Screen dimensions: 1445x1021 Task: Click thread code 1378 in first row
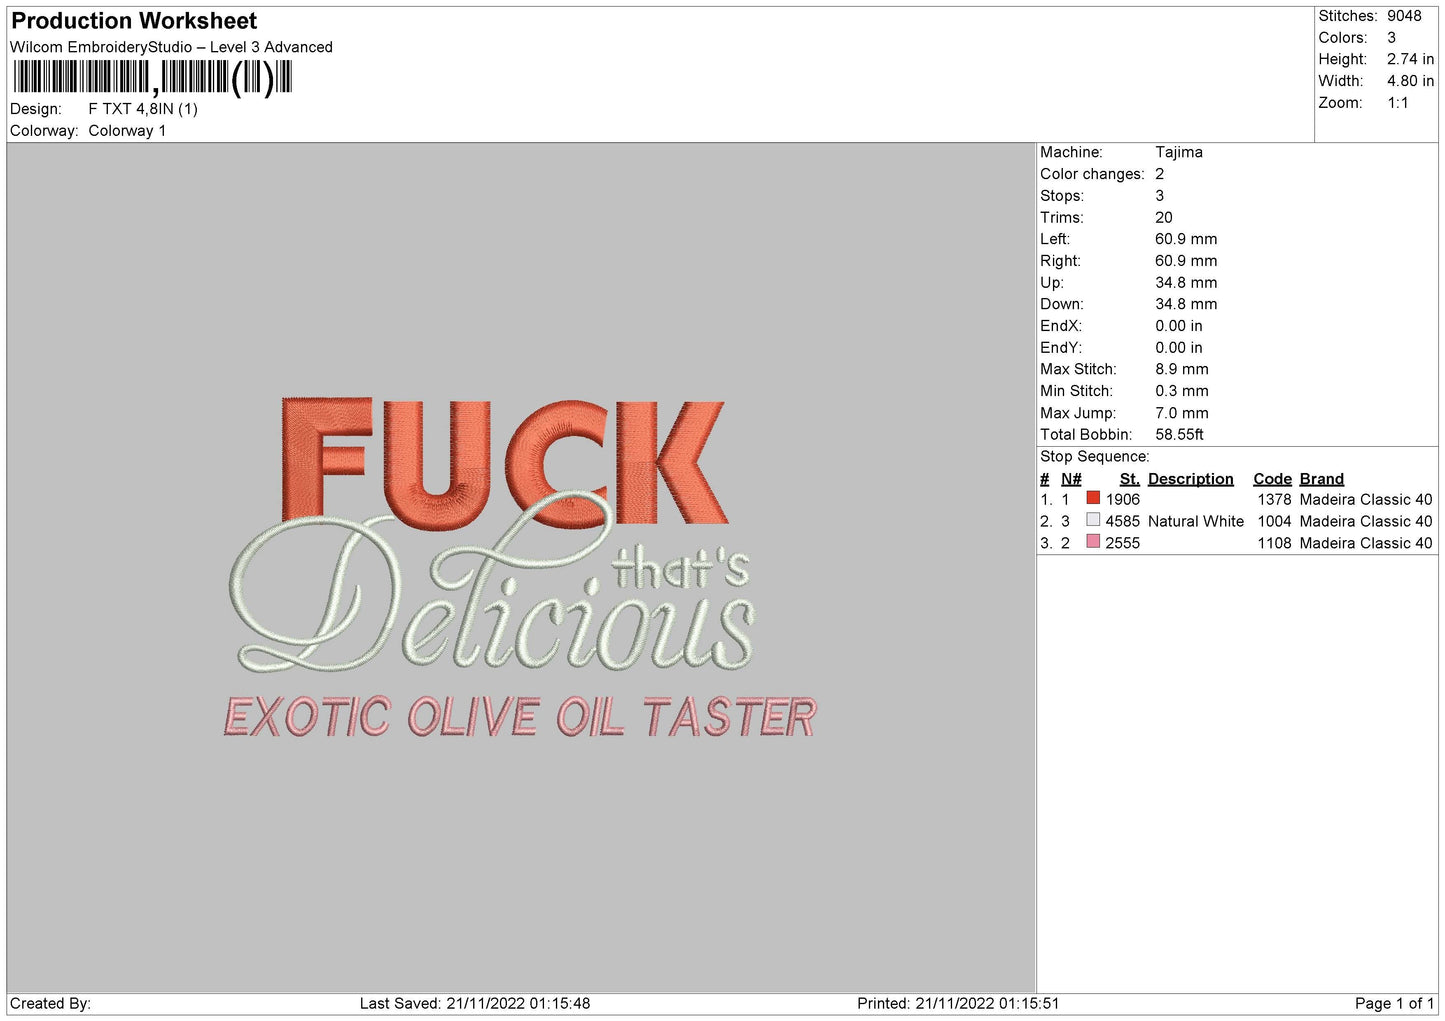click(1275, 499)
